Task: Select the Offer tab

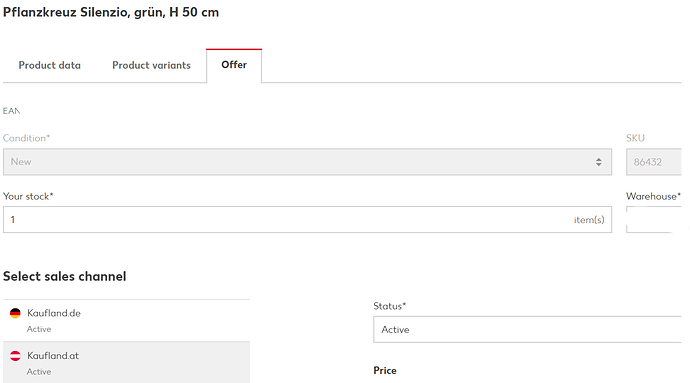Action: tap(234, 65)
